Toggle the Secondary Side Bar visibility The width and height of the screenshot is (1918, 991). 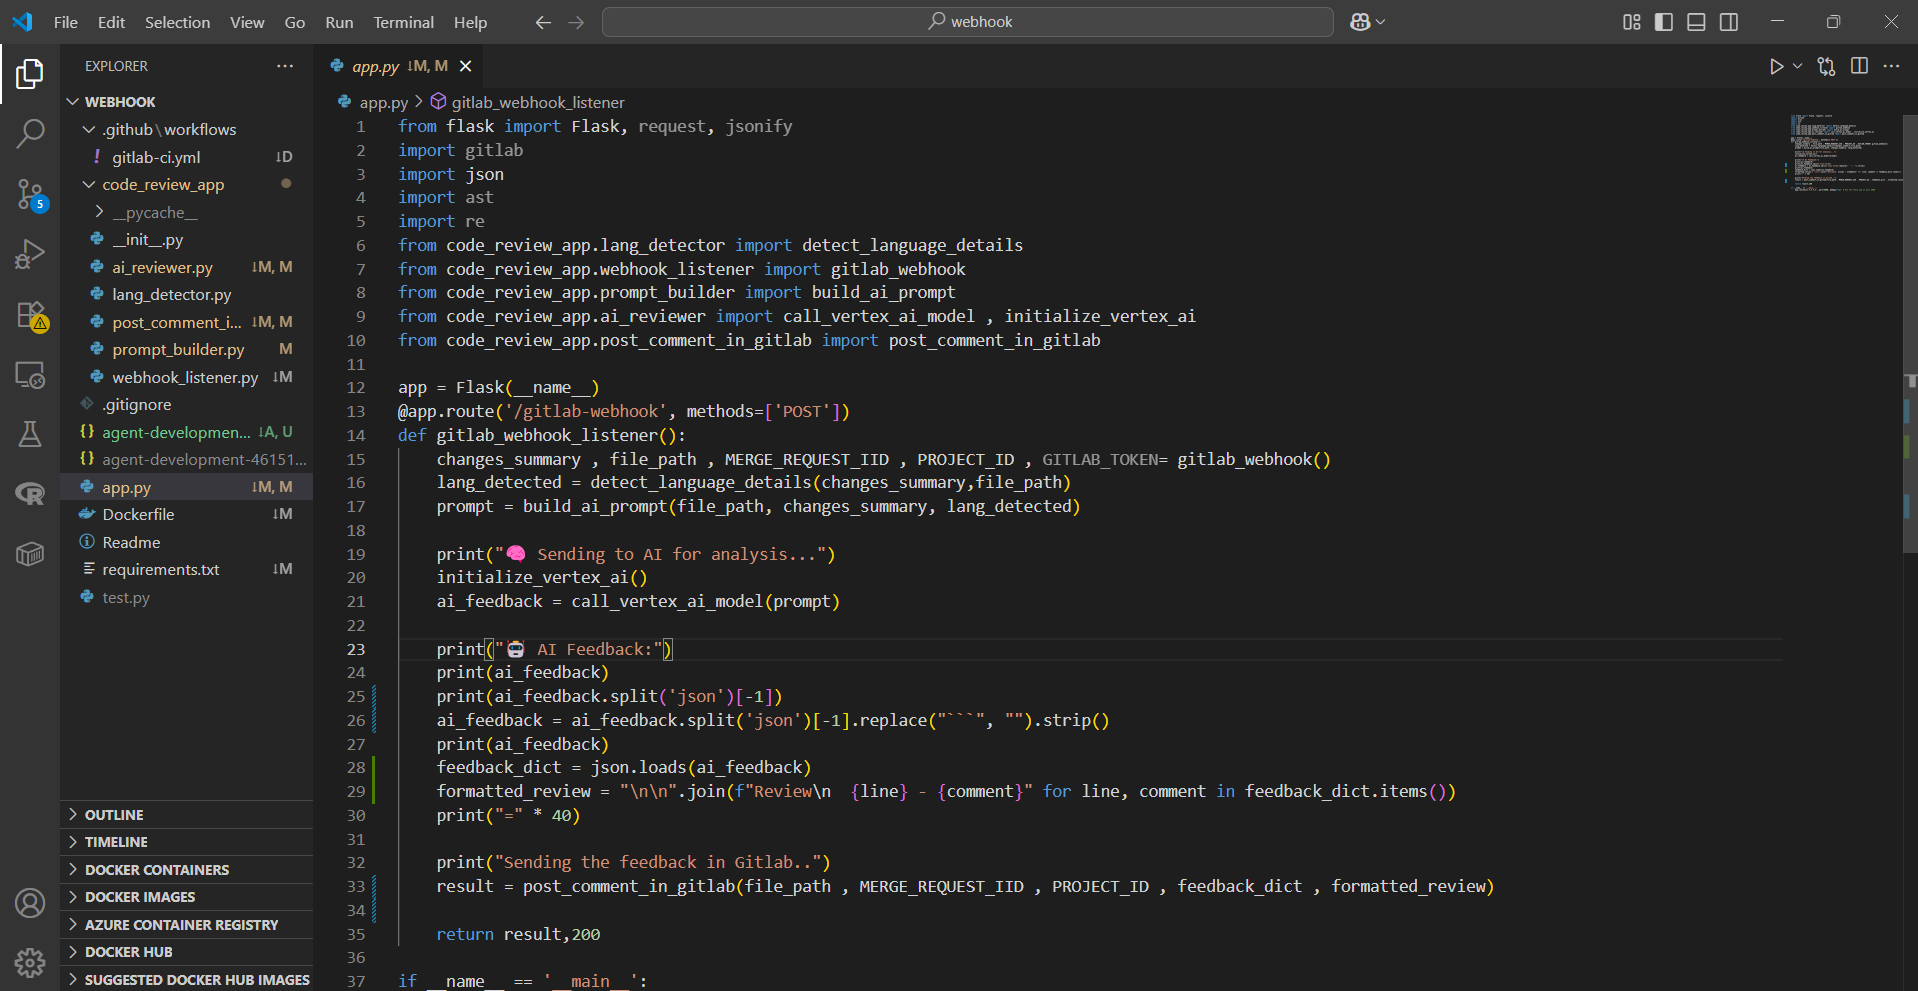[1729, 22]
